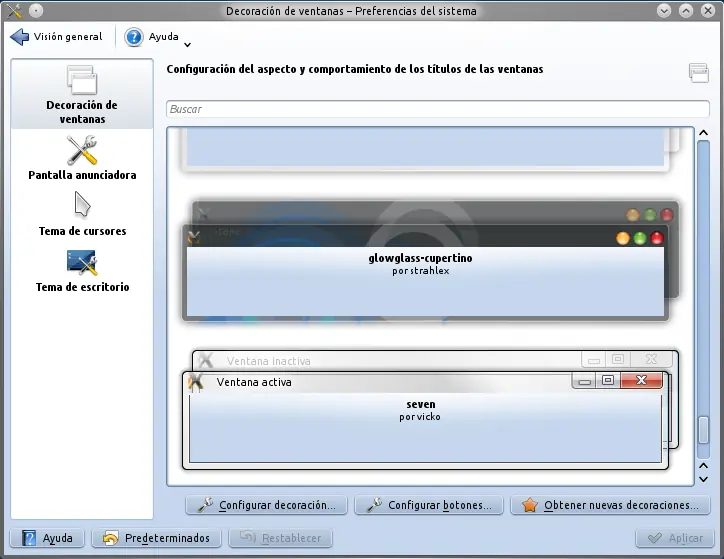This screenshot has height=559, width=724.
Task: Click the blue Ayuda question-mark icon
Action: click(133, 37)
